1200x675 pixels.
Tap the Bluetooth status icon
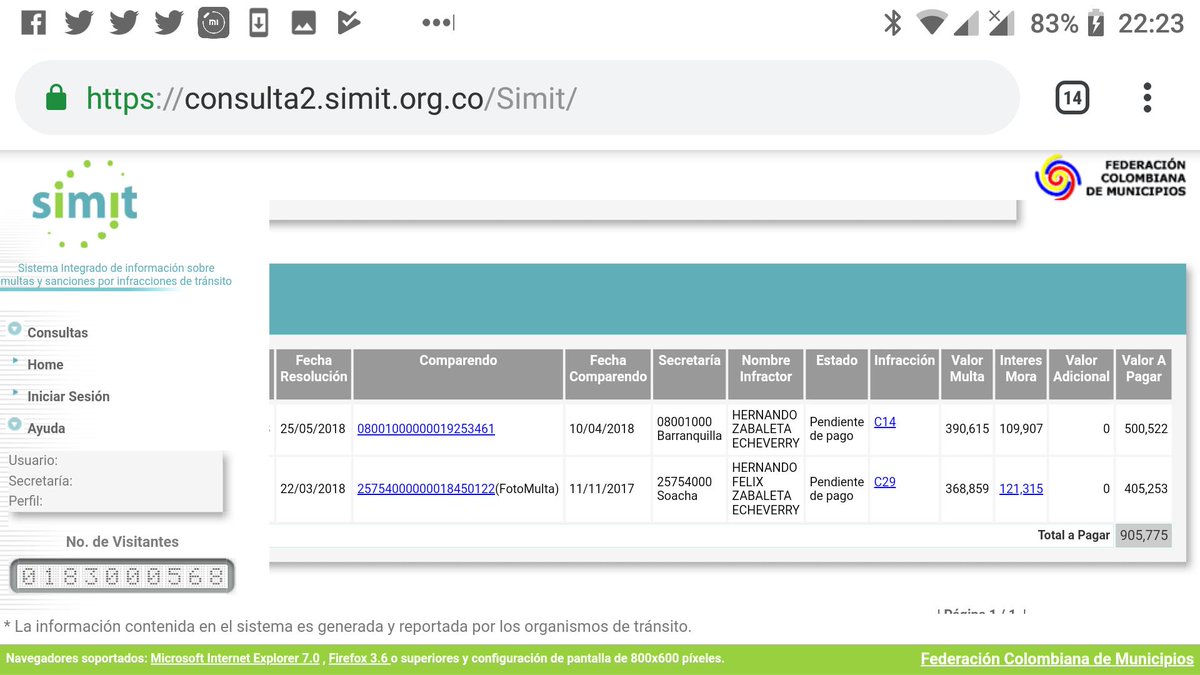click(x=893, y=22)
